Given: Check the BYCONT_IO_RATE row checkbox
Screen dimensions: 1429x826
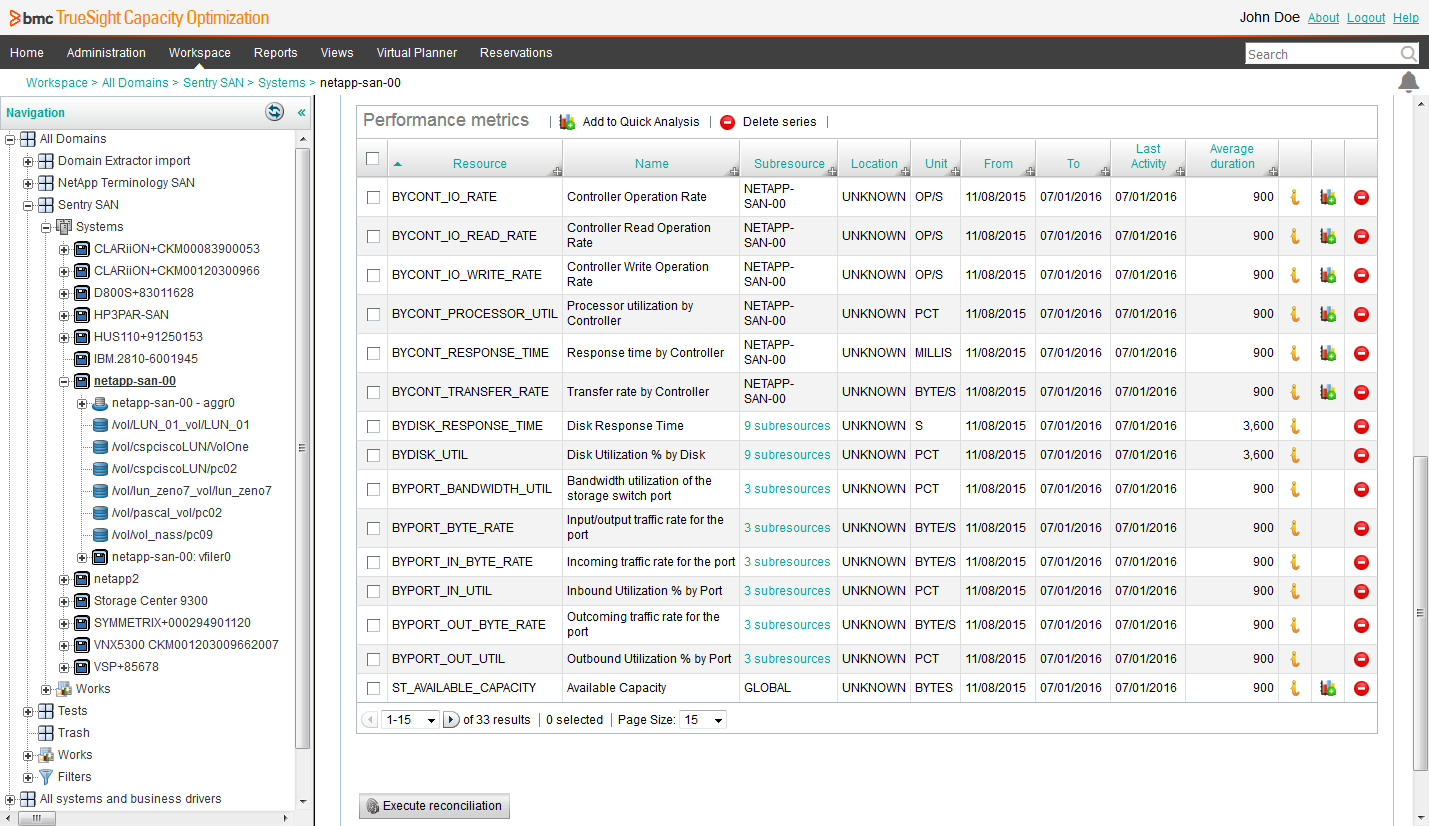Looking at the screenshot, I should [x=373, y=197].
